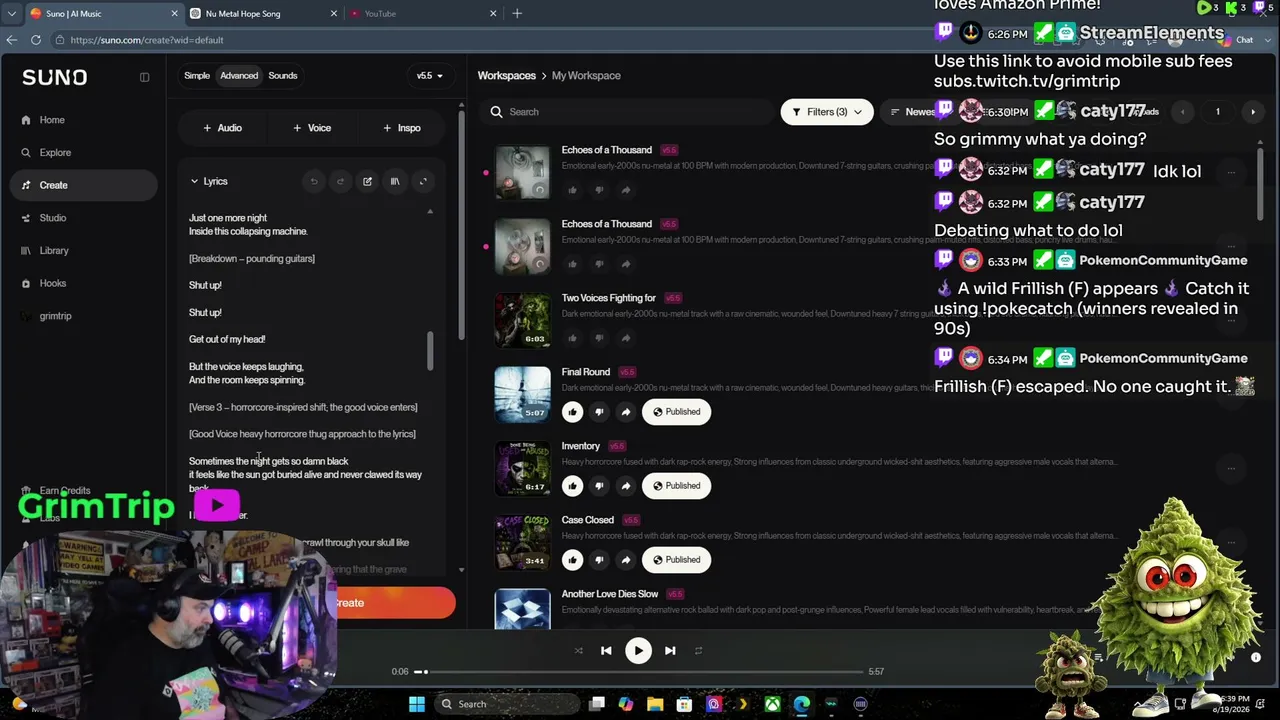Switch to the Nu Metal Hope Song tab
Viewport: 1280px width, 720px height.
263,14
